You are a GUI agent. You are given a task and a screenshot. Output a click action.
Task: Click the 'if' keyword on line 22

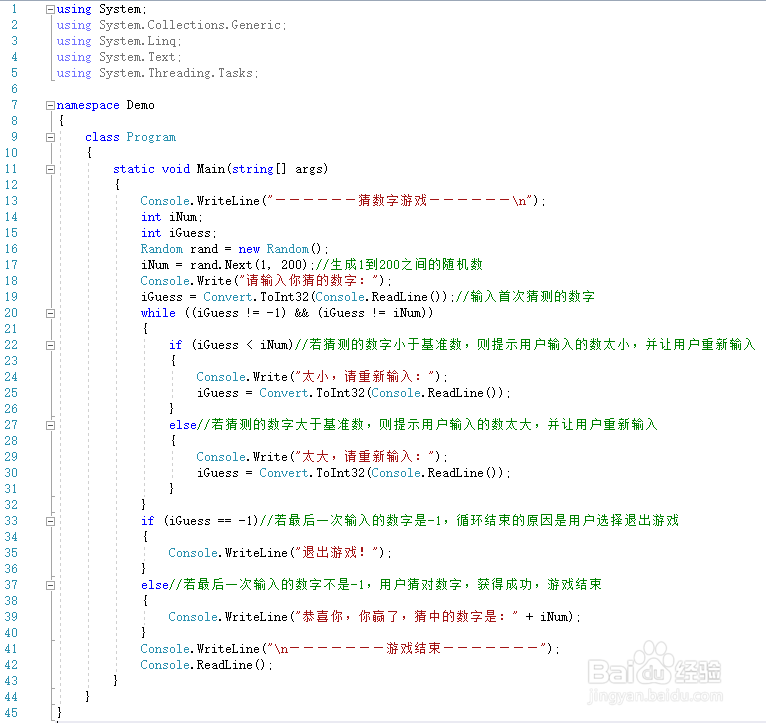(x=175, y=345)
